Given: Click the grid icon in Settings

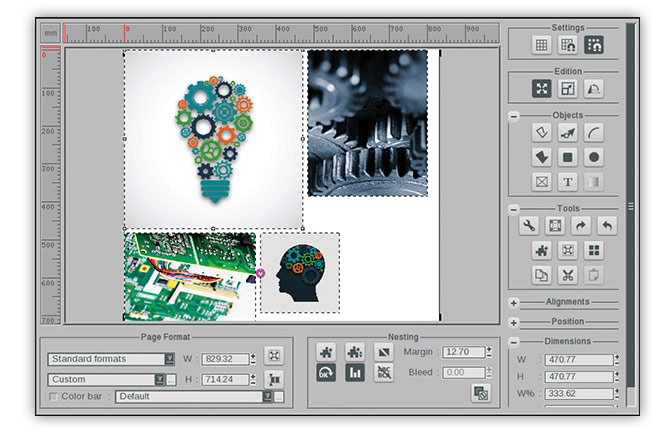Looking at the screenshot, I should point(542,44).
